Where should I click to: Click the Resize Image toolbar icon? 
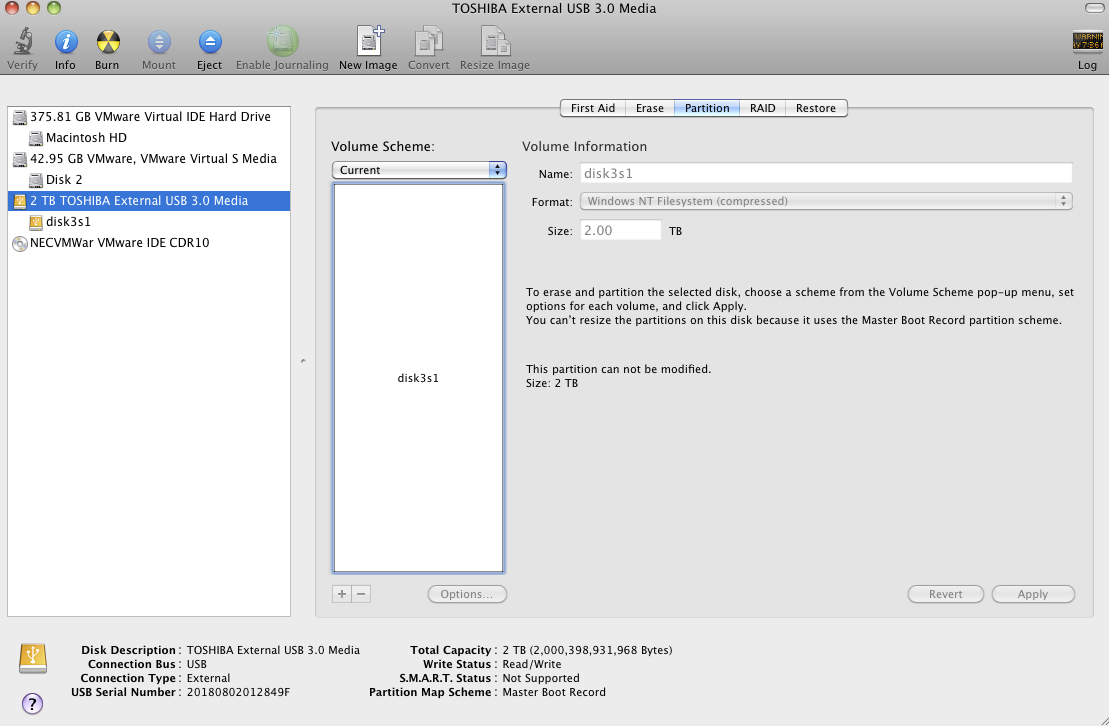point(495,41)
